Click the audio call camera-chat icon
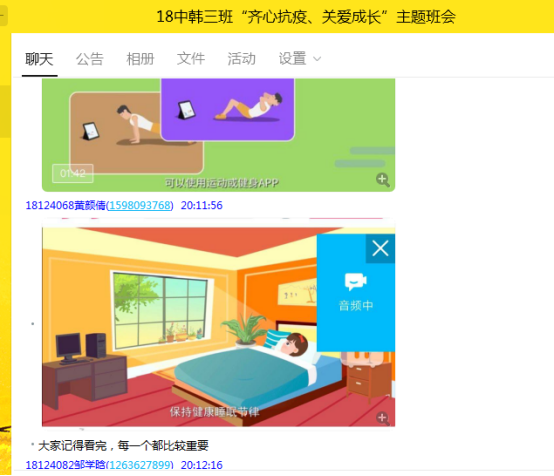The width and height of the screenshot is (554, 476). tap(355, 282)
